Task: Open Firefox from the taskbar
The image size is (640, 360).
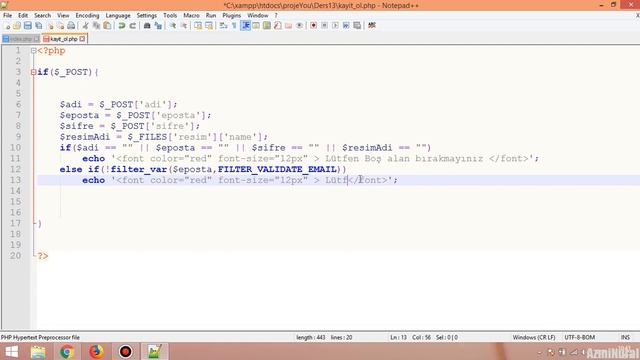Action: click(96, 351)
